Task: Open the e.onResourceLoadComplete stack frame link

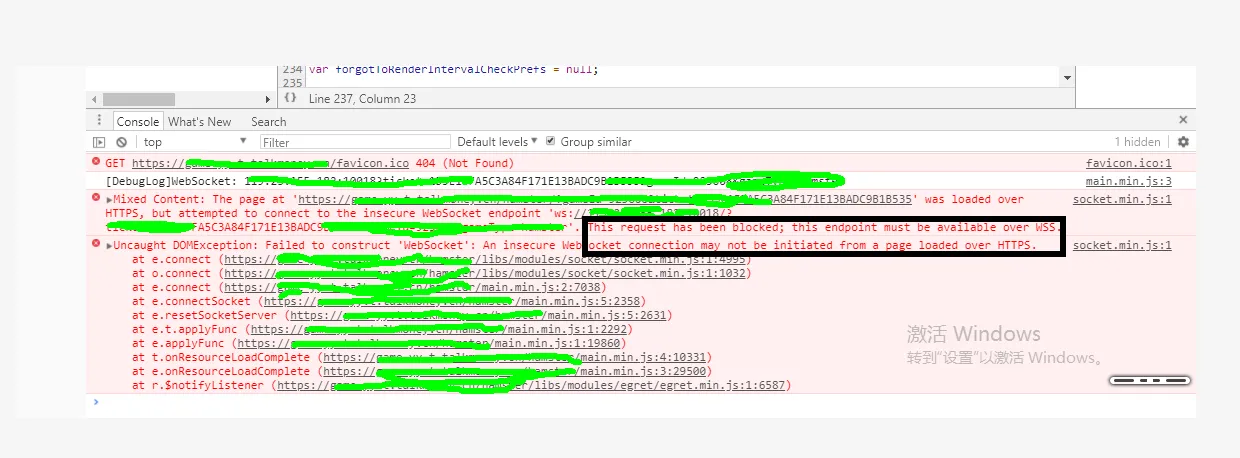Action: 516,371
